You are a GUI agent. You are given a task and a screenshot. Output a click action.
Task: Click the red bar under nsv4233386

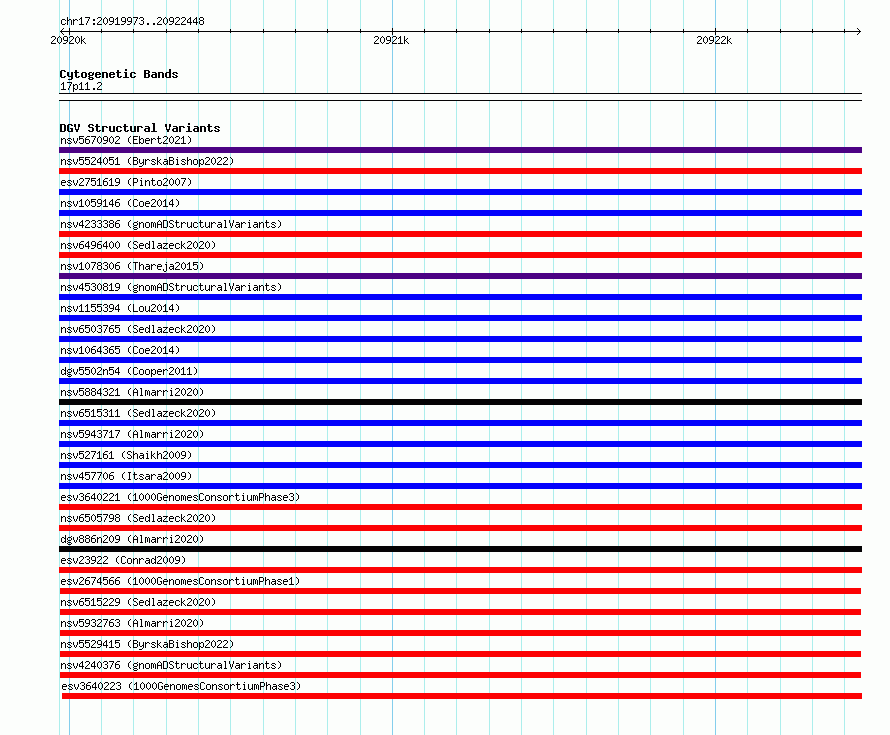point(460,234)
